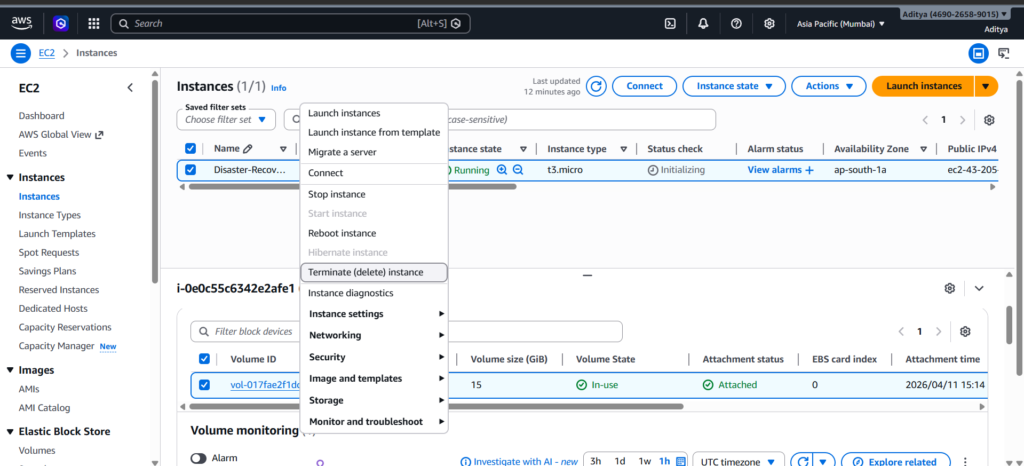The height and width of the screenshot is (466, 1024).
Task: Open the Instance state dropdown
Action: click(x=733, y=86)
